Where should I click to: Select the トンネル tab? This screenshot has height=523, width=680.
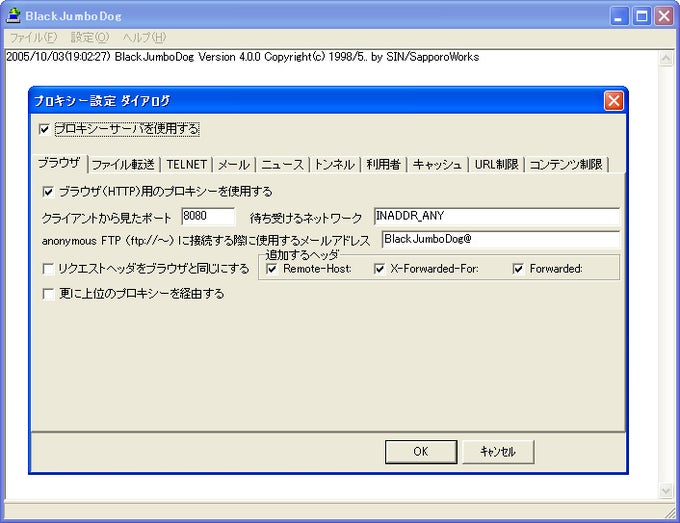pos(334,165)
